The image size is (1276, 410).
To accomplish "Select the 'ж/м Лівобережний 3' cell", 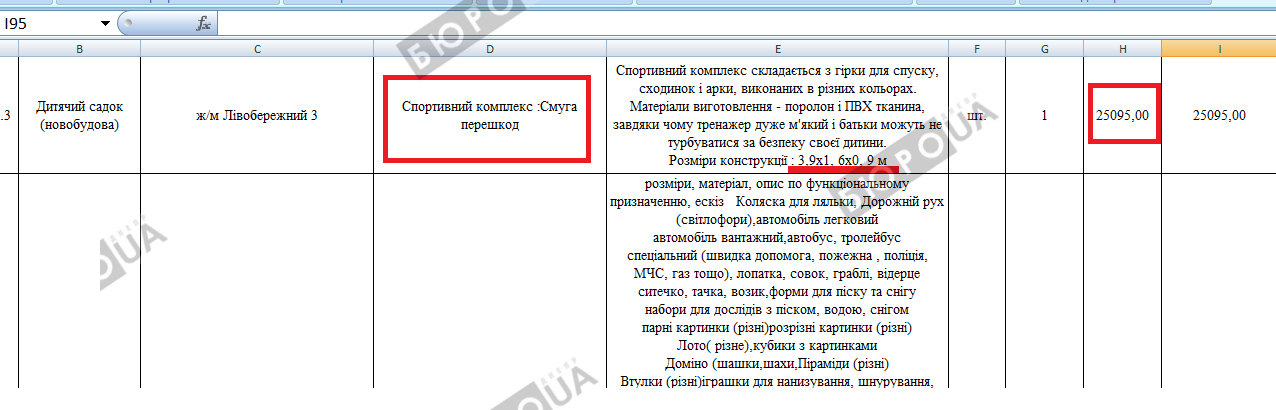I will point(257,115).
